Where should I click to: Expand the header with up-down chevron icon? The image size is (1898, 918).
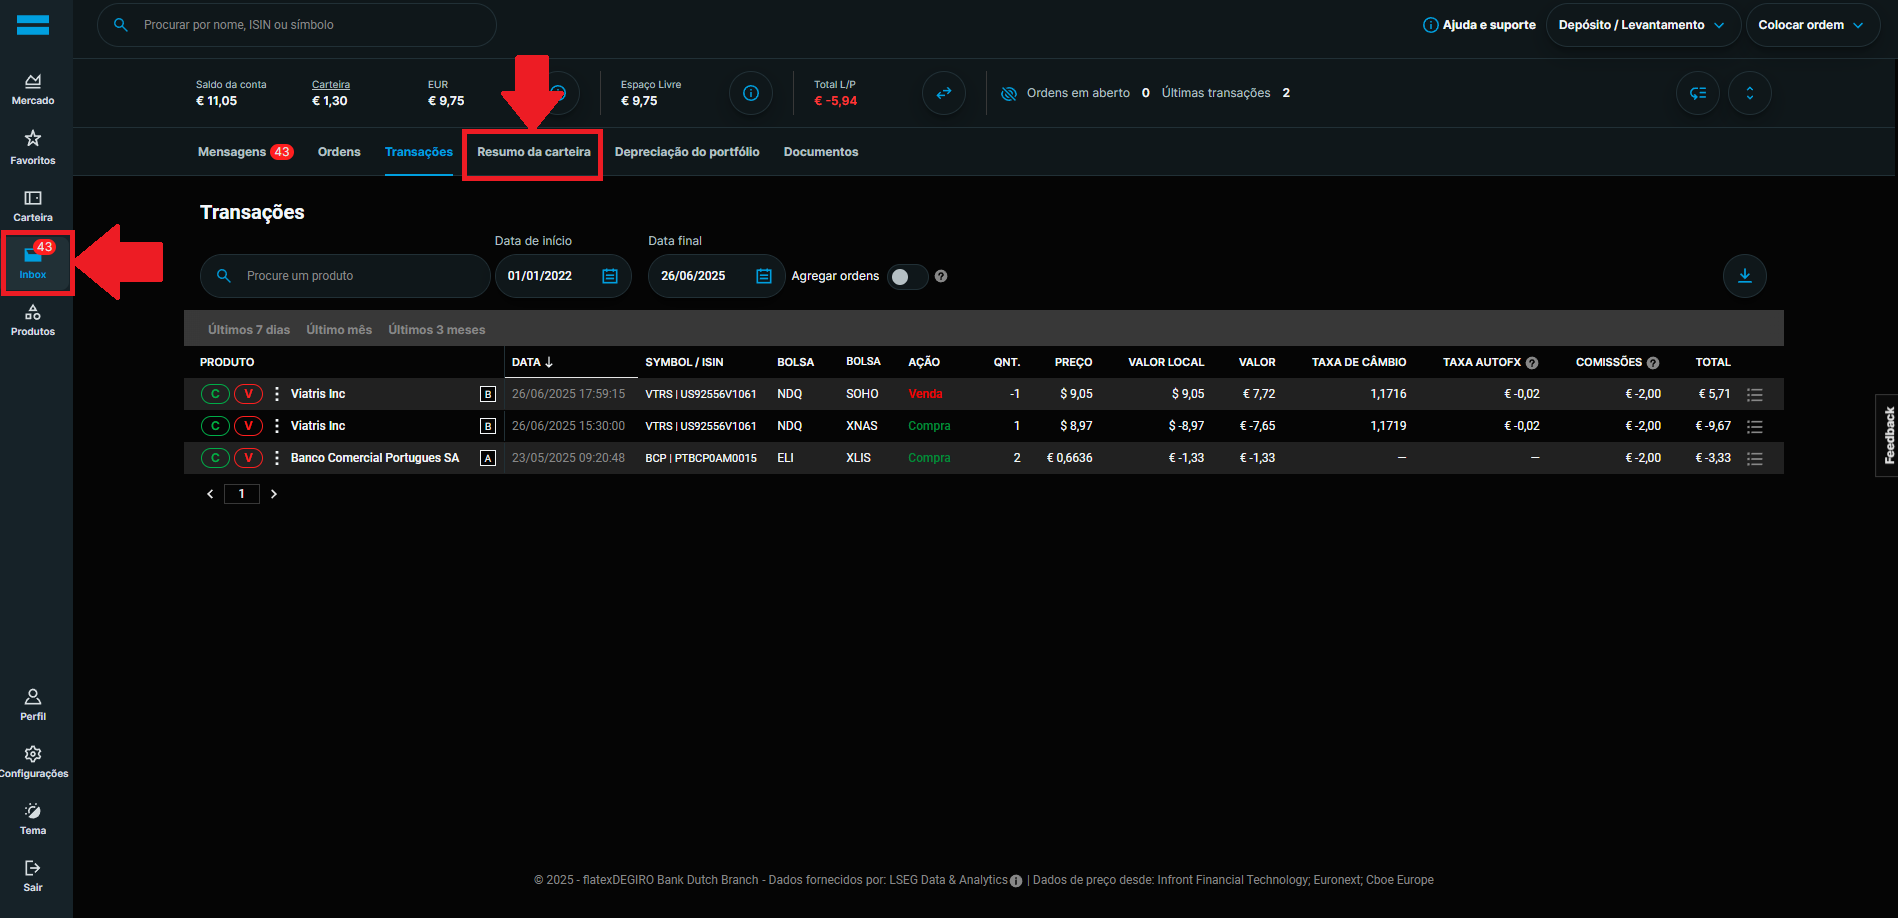(x=1750, y=93)
